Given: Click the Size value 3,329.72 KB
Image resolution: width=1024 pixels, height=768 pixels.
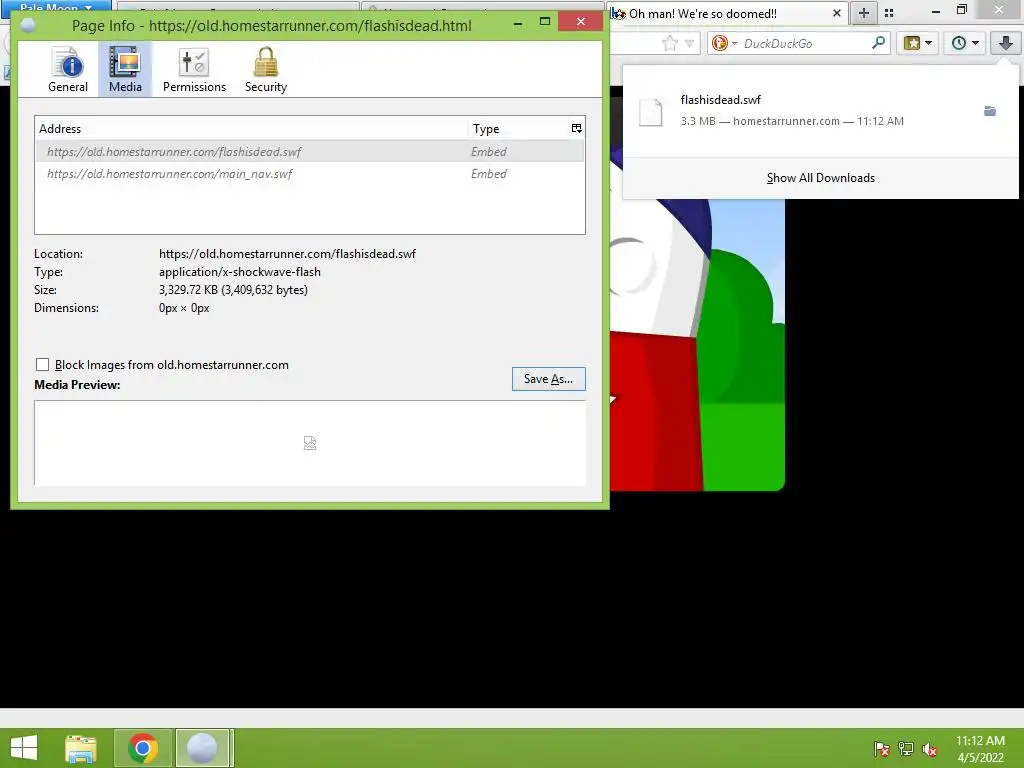Looking at the screenshot, I should click(x=233, y=289).
